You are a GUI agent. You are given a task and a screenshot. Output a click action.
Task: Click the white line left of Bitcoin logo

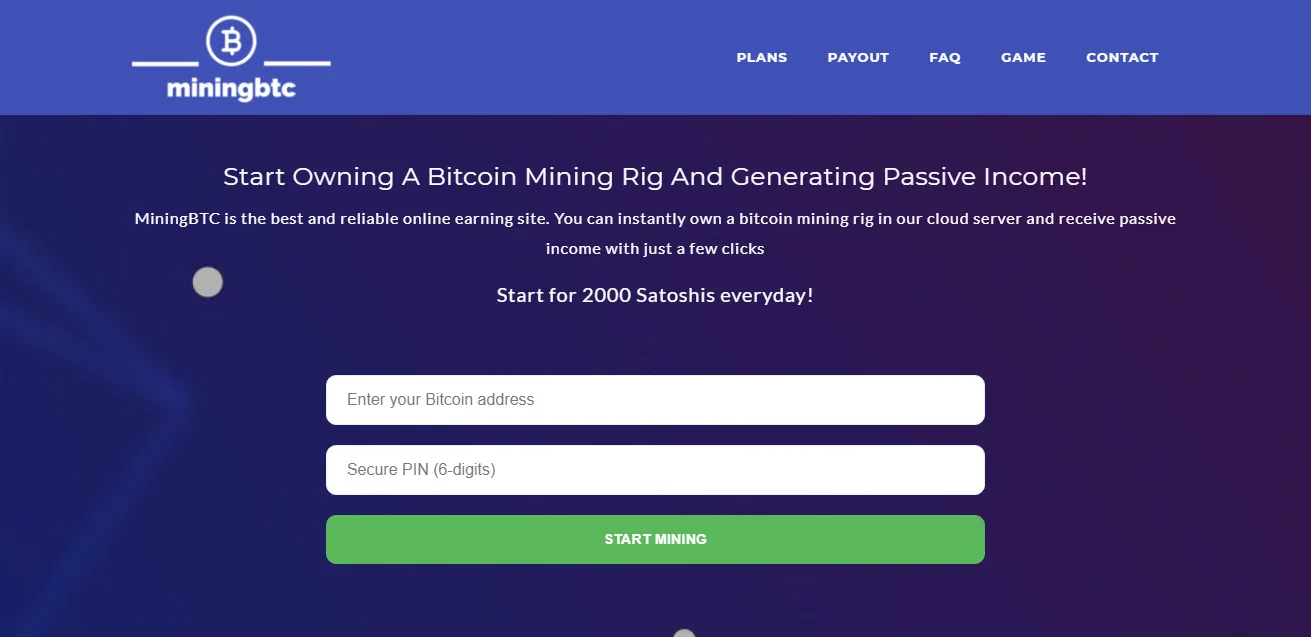pyautogui.click(x=165, y=65)
